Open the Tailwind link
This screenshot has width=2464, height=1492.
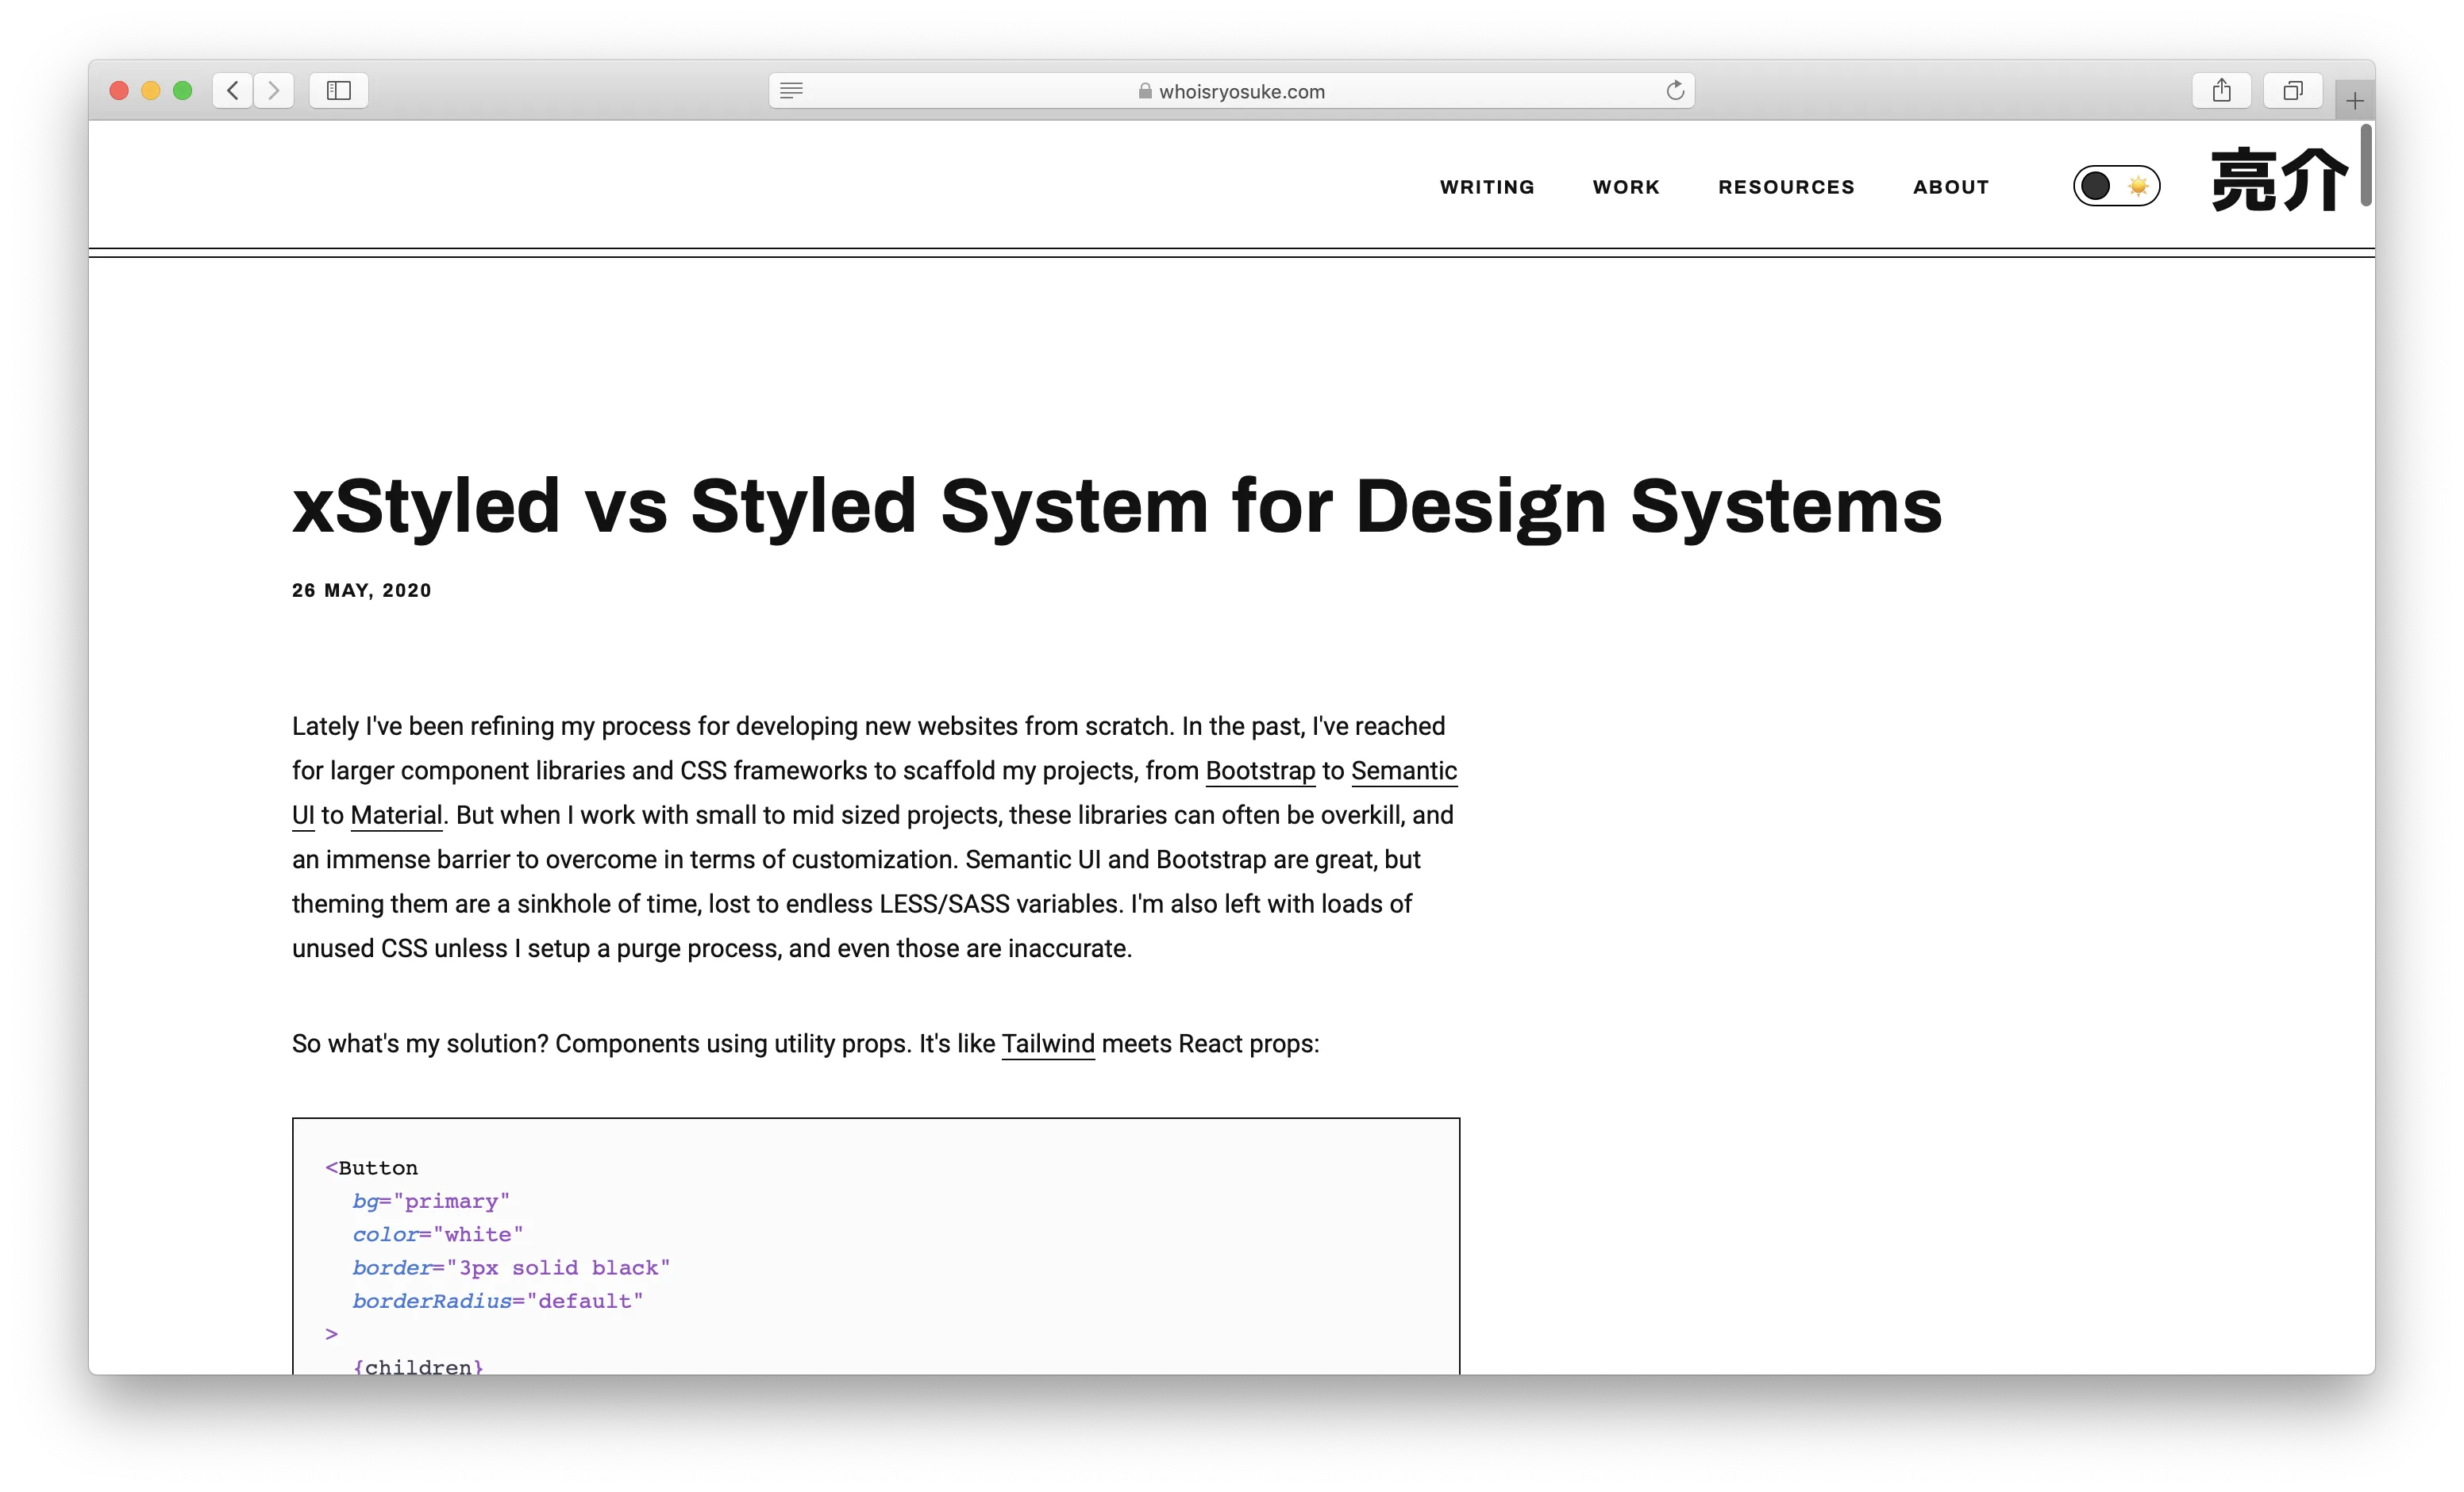[x=1048, y=1044]
